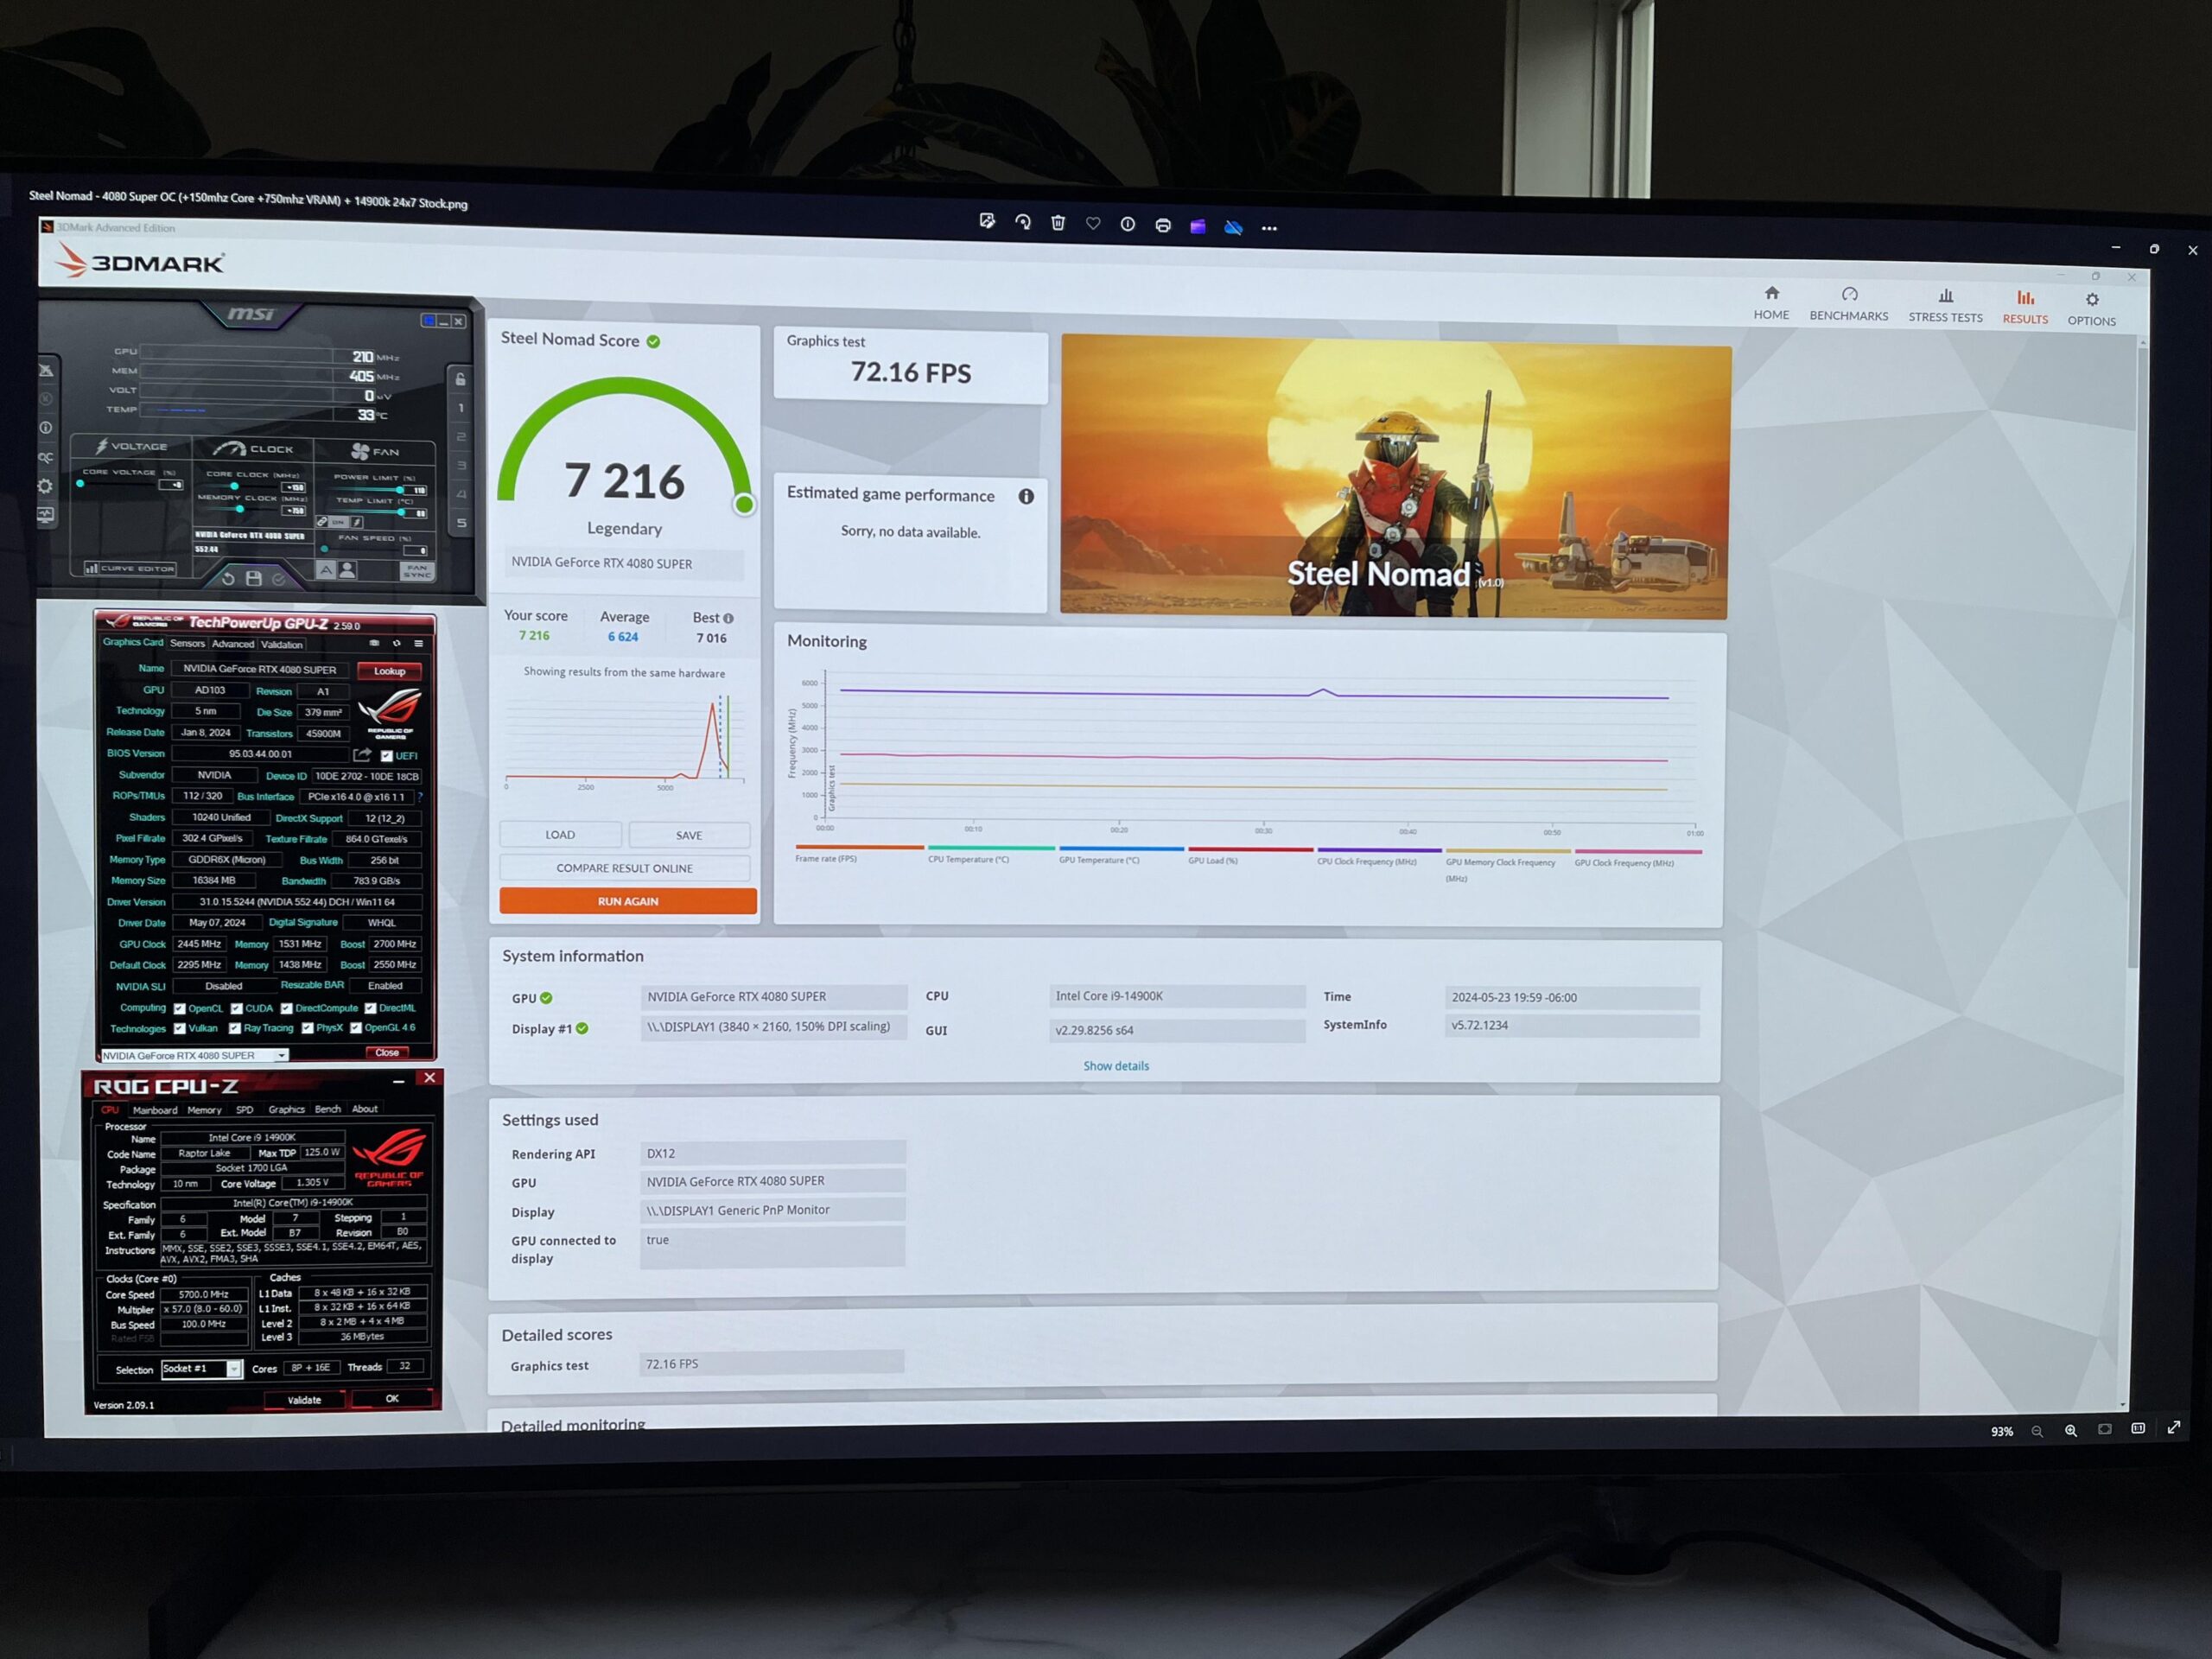Switch to the Mainboard tab in CPU-Z
This screenshot has height=1659, width=2212.
pos(155,1110)
